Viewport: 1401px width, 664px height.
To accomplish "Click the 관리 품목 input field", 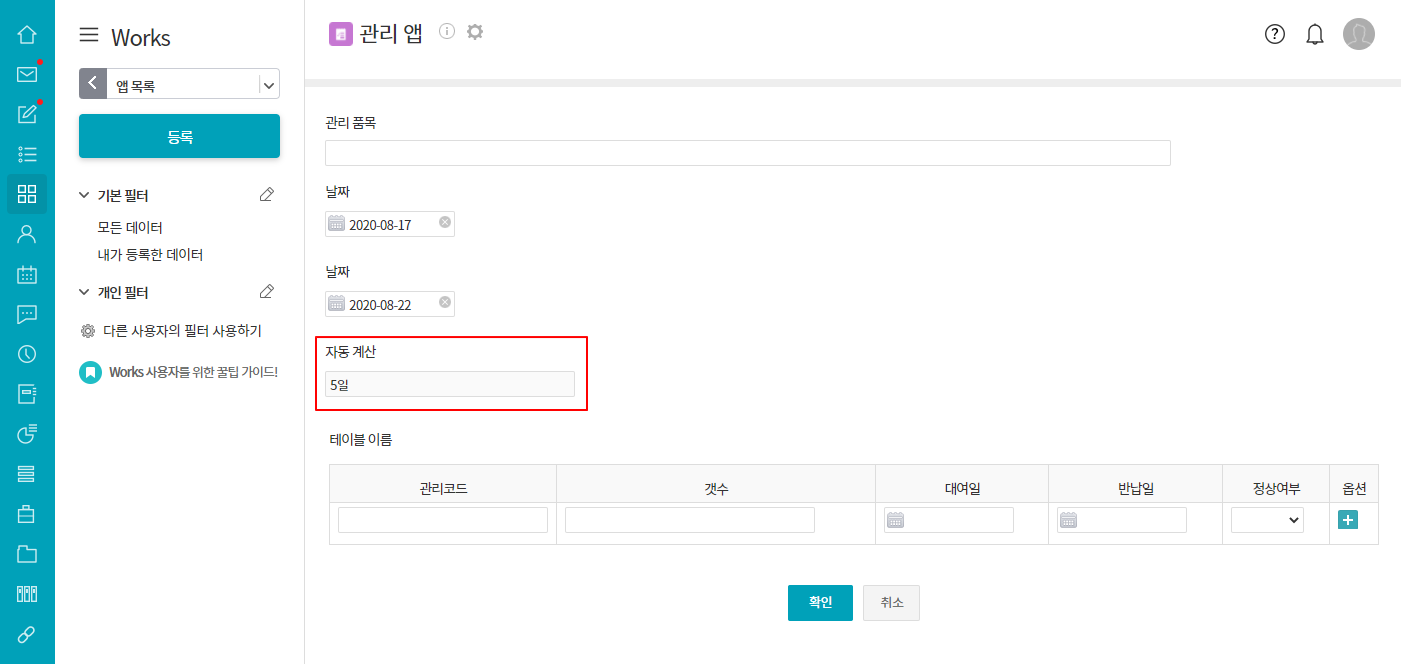I will pyautogui.click(x=747, y=153).
